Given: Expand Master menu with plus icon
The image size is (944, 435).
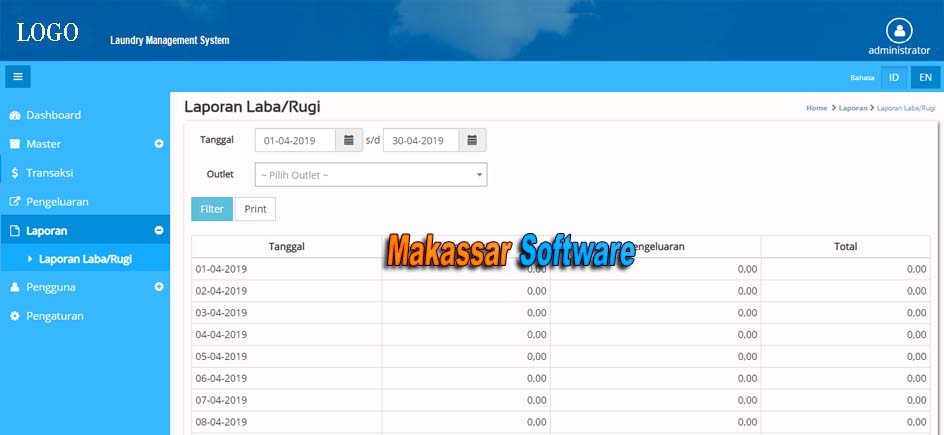Looking at the screenshot, I should [x=159, y=144].
